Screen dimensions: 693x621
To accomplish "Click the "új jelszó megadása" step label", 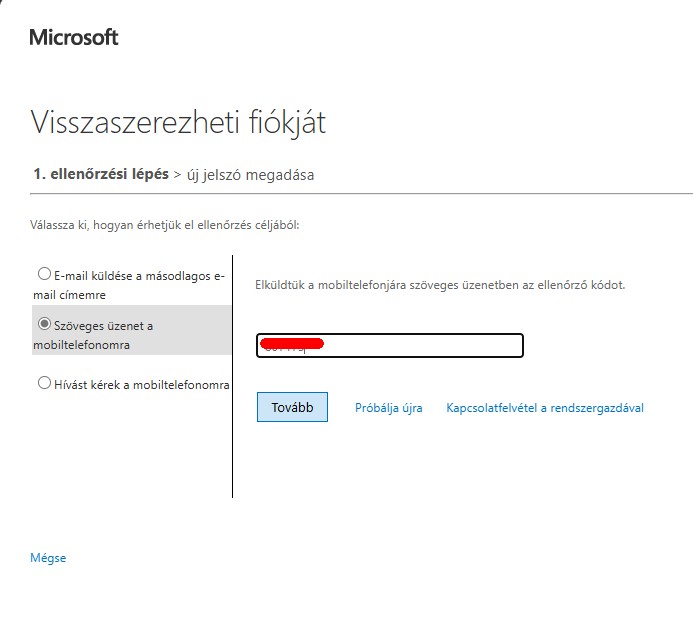I will [251, 175].
